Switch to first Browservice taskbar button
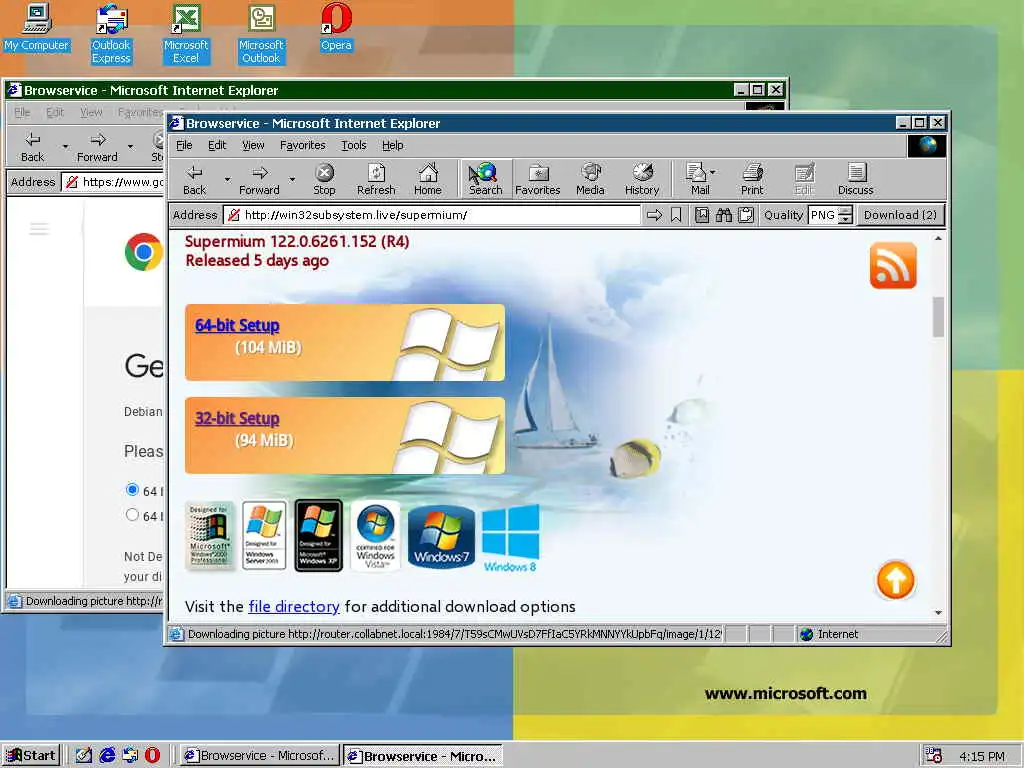The image size is (1024, 768). point(259,755)
